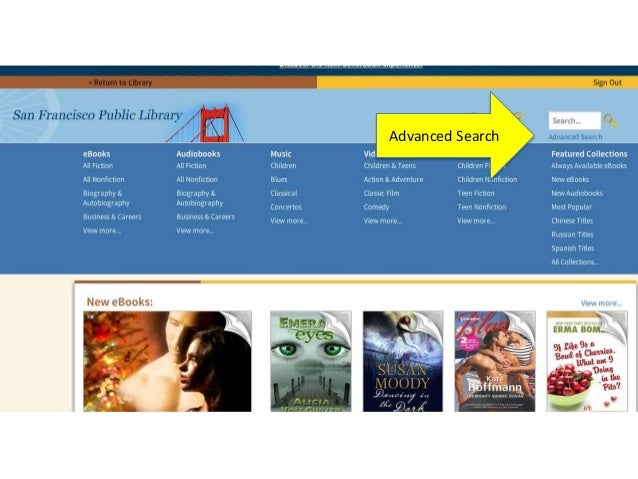Open Most Popular collection
This screenshot has width=638, height=479.
pos(571,207)
